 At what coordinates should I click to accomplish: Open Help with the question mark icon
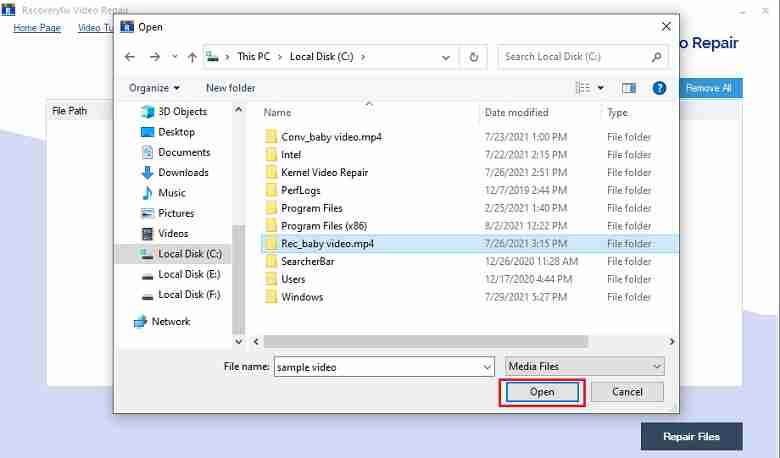coord(659,88)
